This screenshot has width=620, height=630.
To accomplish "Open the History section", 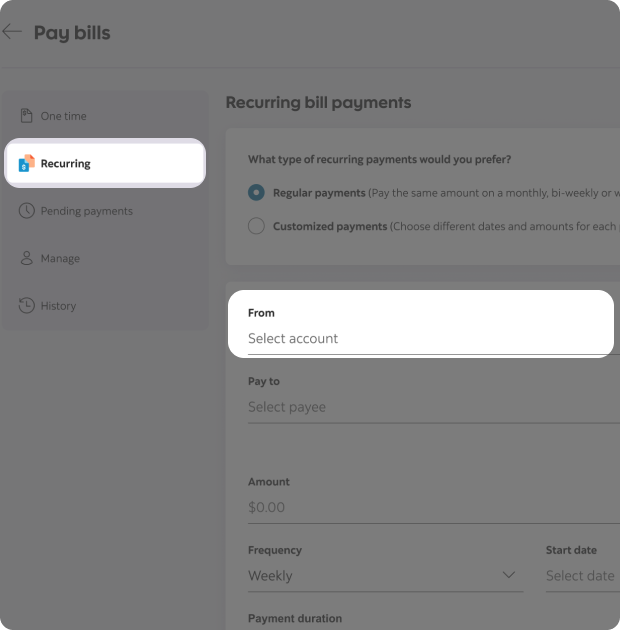I will point(58,306).
